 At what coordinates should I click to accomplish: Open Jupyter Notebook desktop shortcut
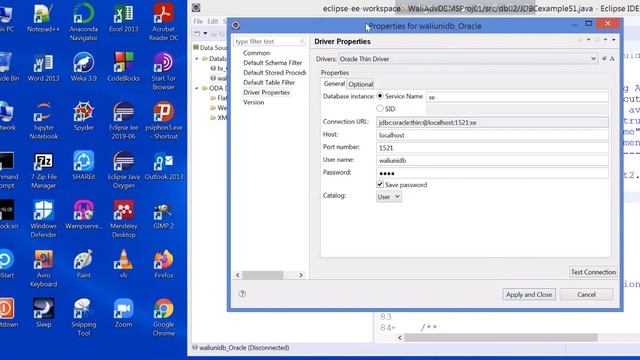pyautogui.click(x=43, y=121)
